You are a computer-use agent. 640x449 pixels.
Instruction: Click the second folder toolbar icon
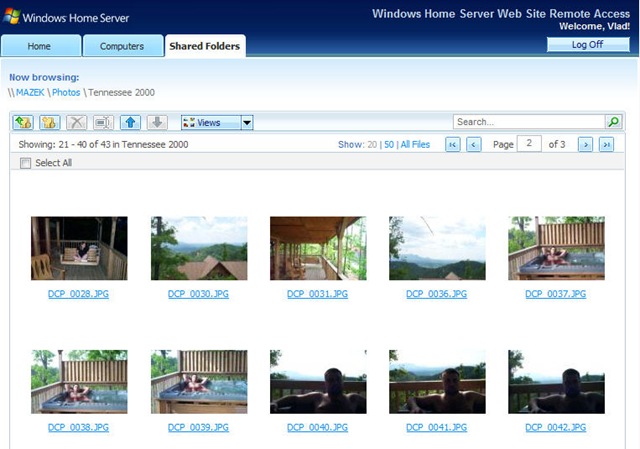click(49, 122)
